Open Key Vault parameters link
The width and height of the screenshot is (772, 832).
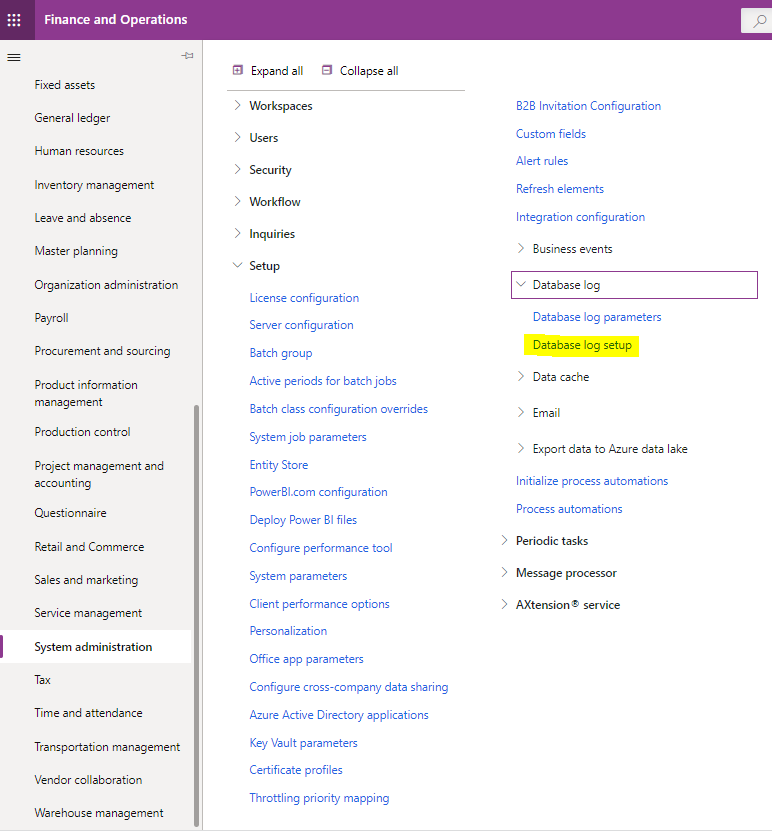click(x=303, y=743)
